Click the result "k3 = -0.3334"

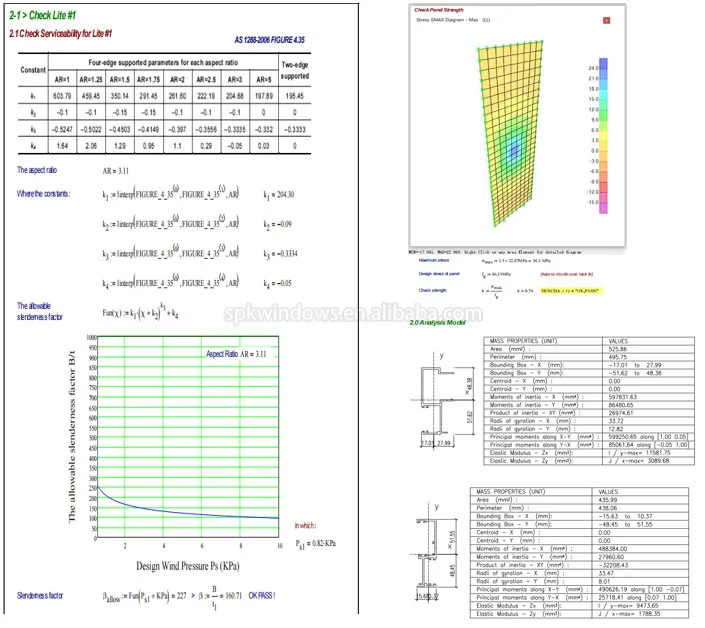click(x=281, y=254)
